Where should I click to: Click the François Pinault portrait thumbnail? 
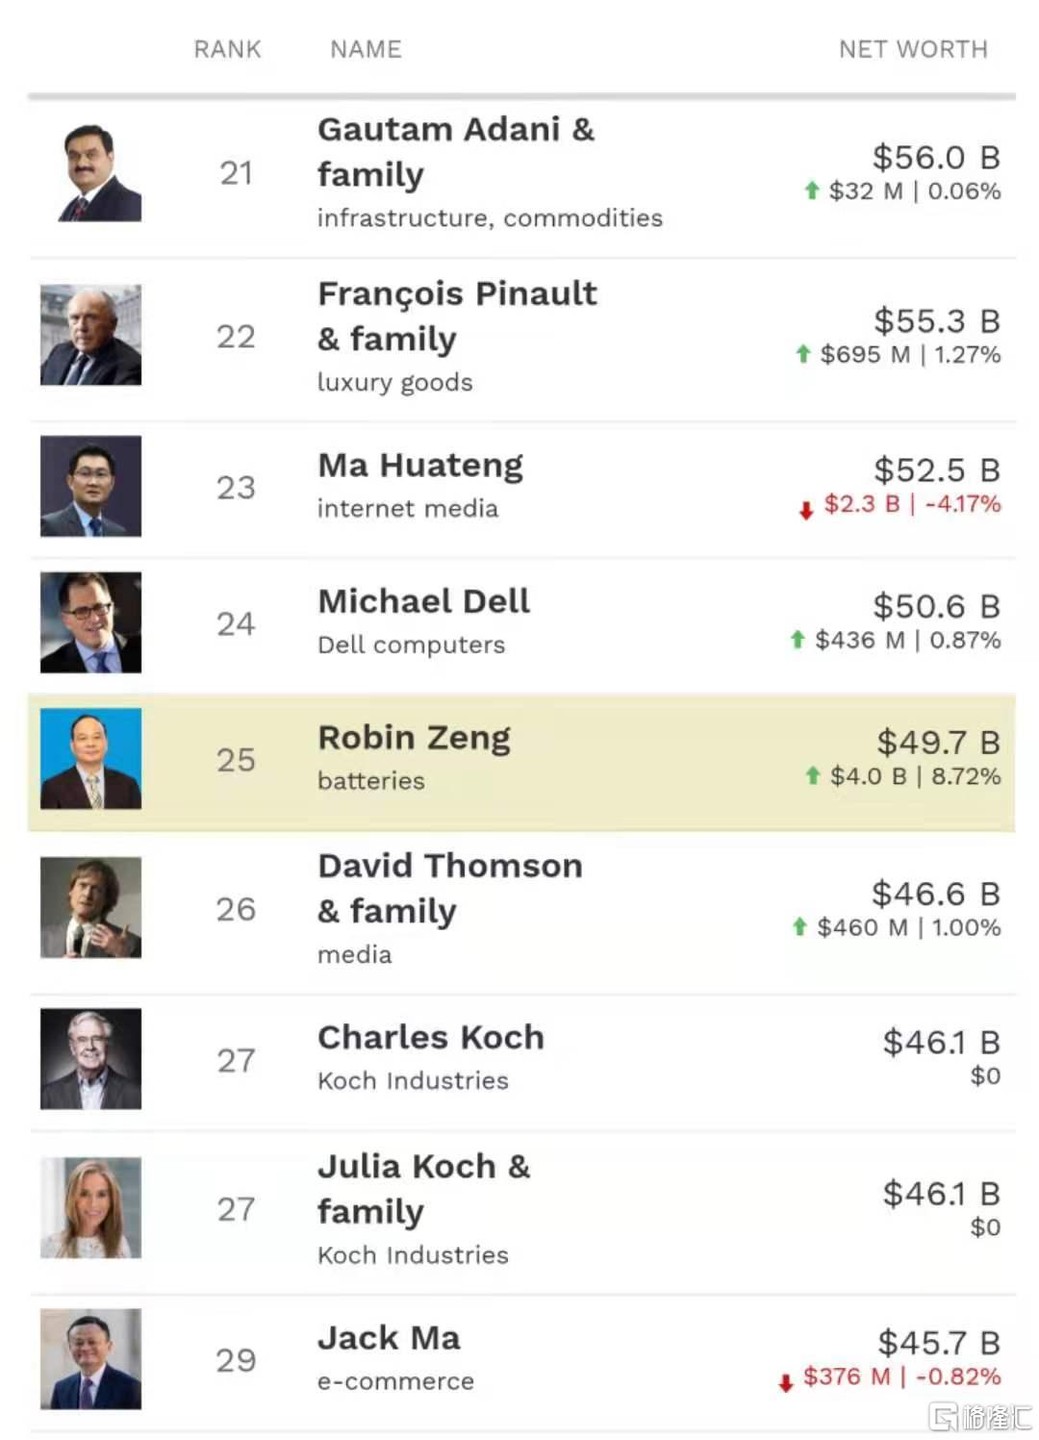(x=91, y=335)
